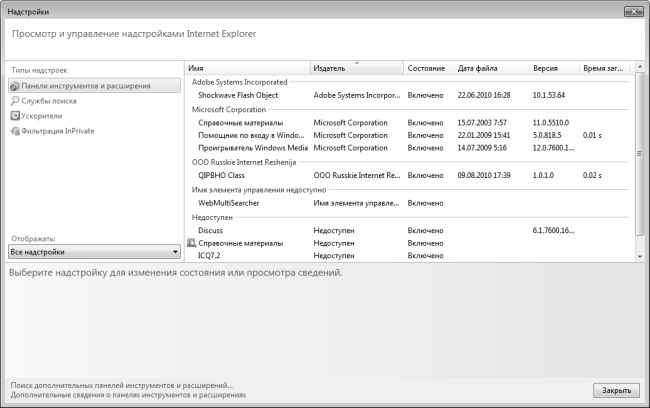Close the Надстройки window with X
The width and height of the screenshot is (650, 408).
click(633, 12)
